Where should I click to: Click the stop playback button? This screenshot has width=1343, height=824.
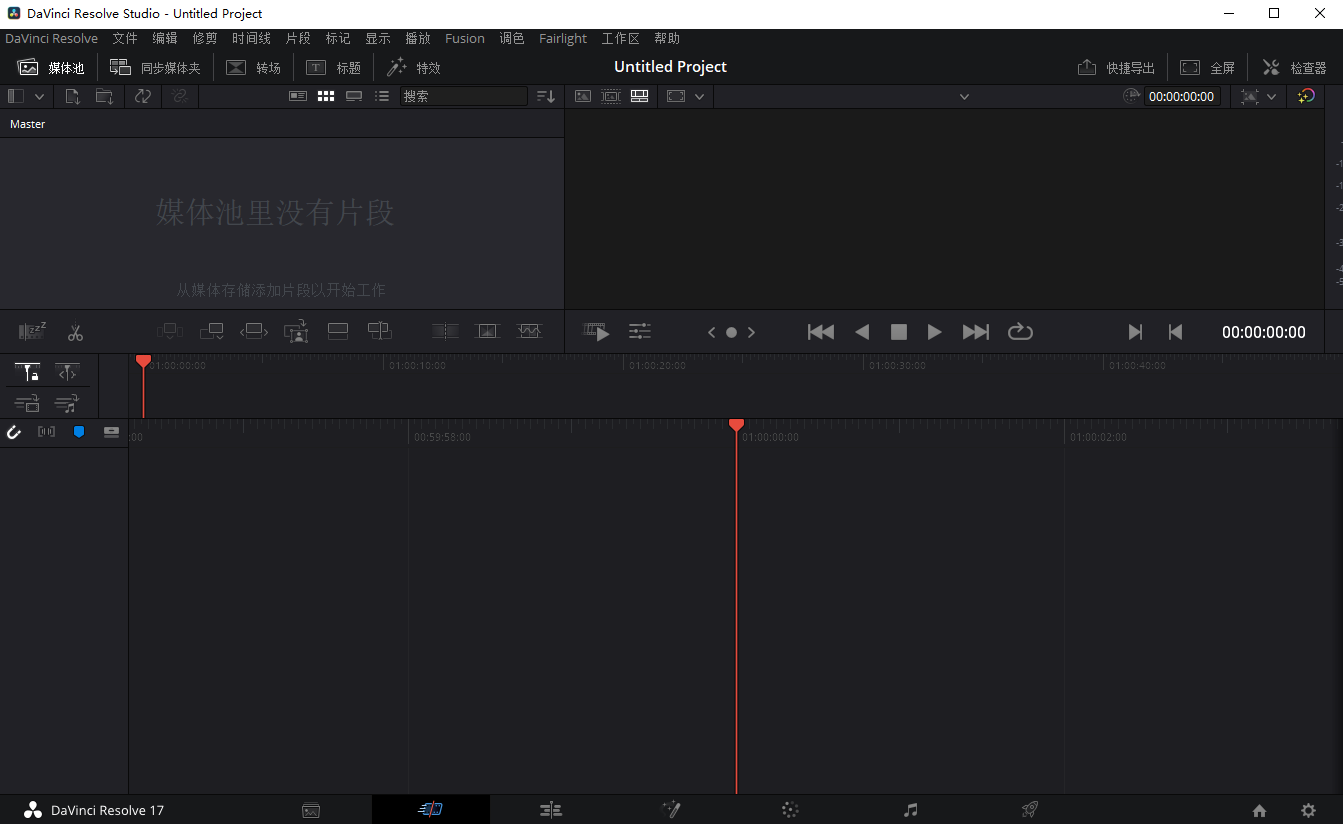[x=899, y=332]
